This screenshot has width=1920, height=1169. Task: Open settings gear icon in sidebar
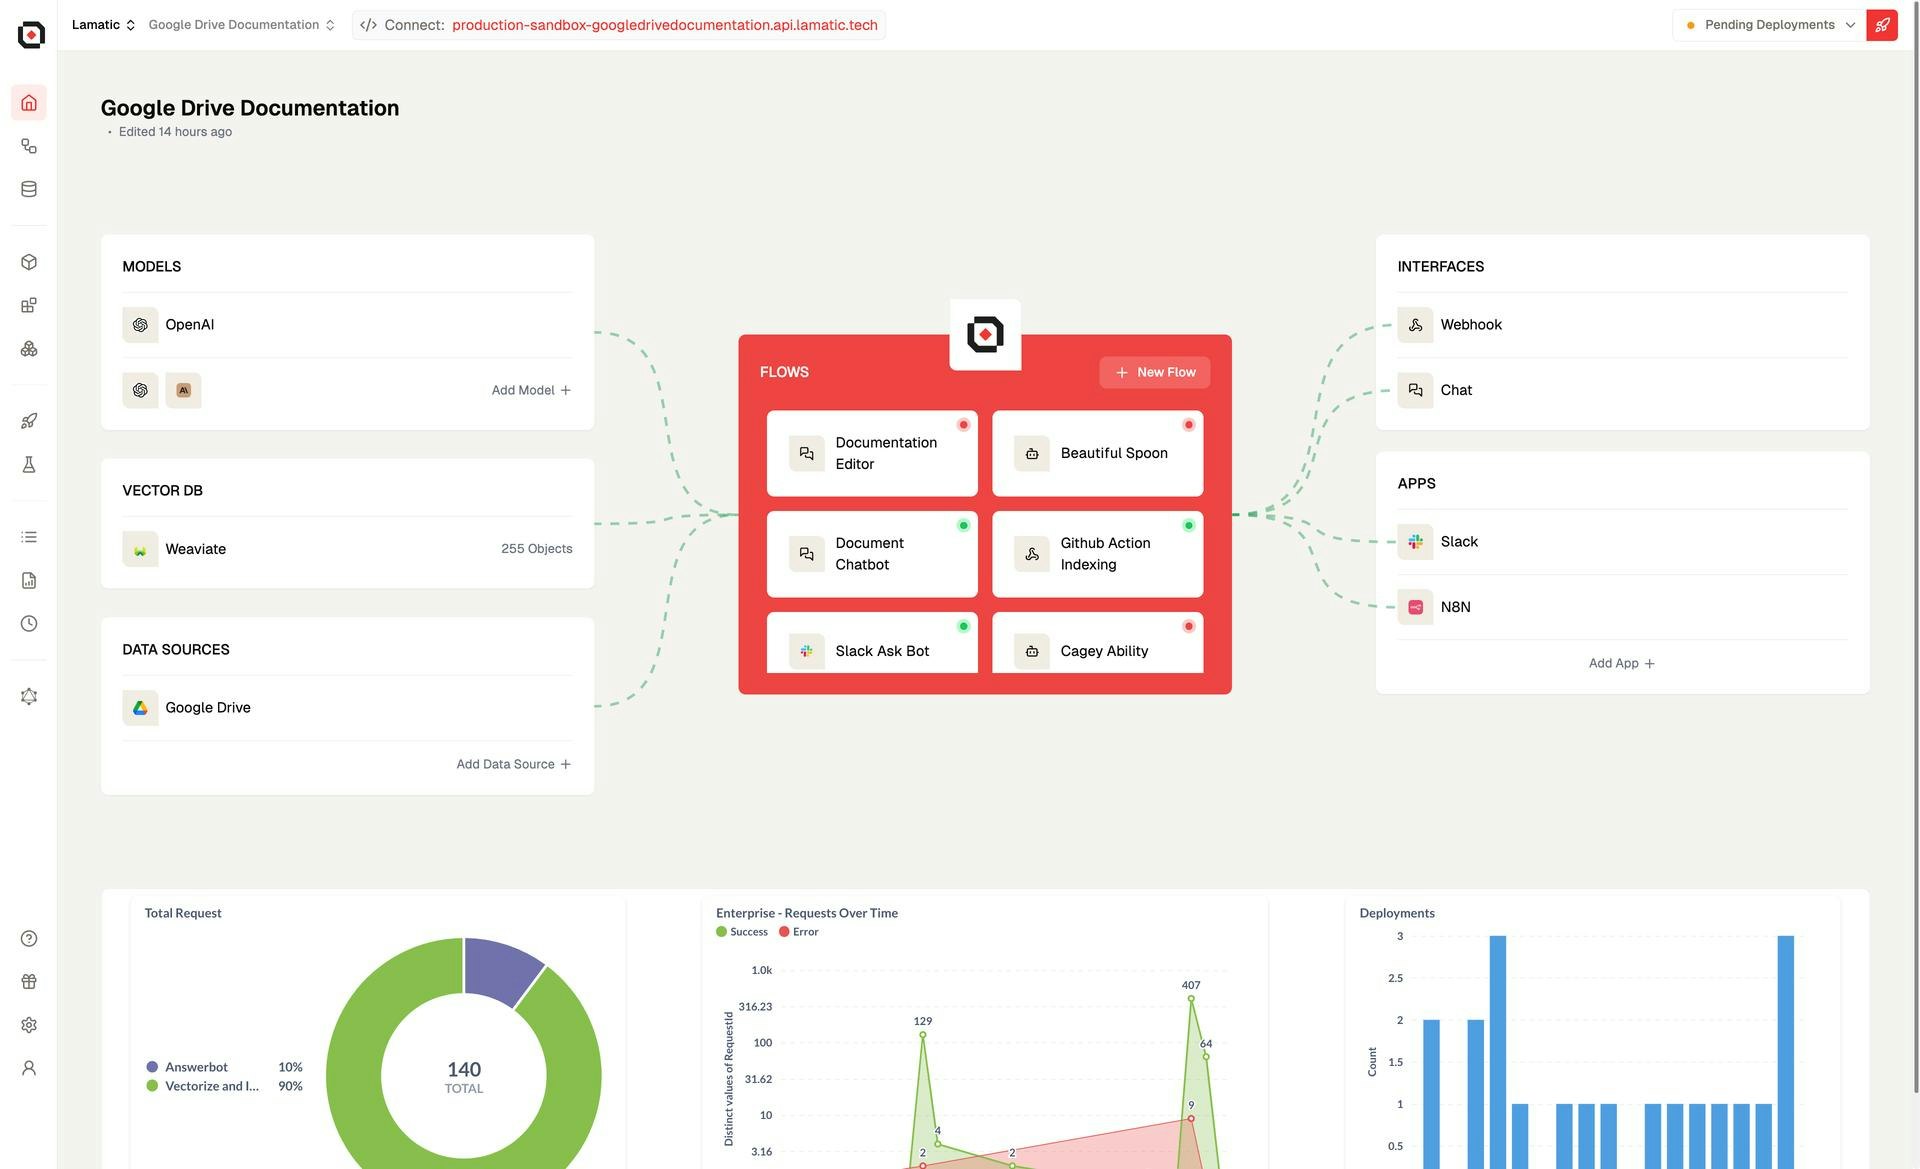(29, 1025)
